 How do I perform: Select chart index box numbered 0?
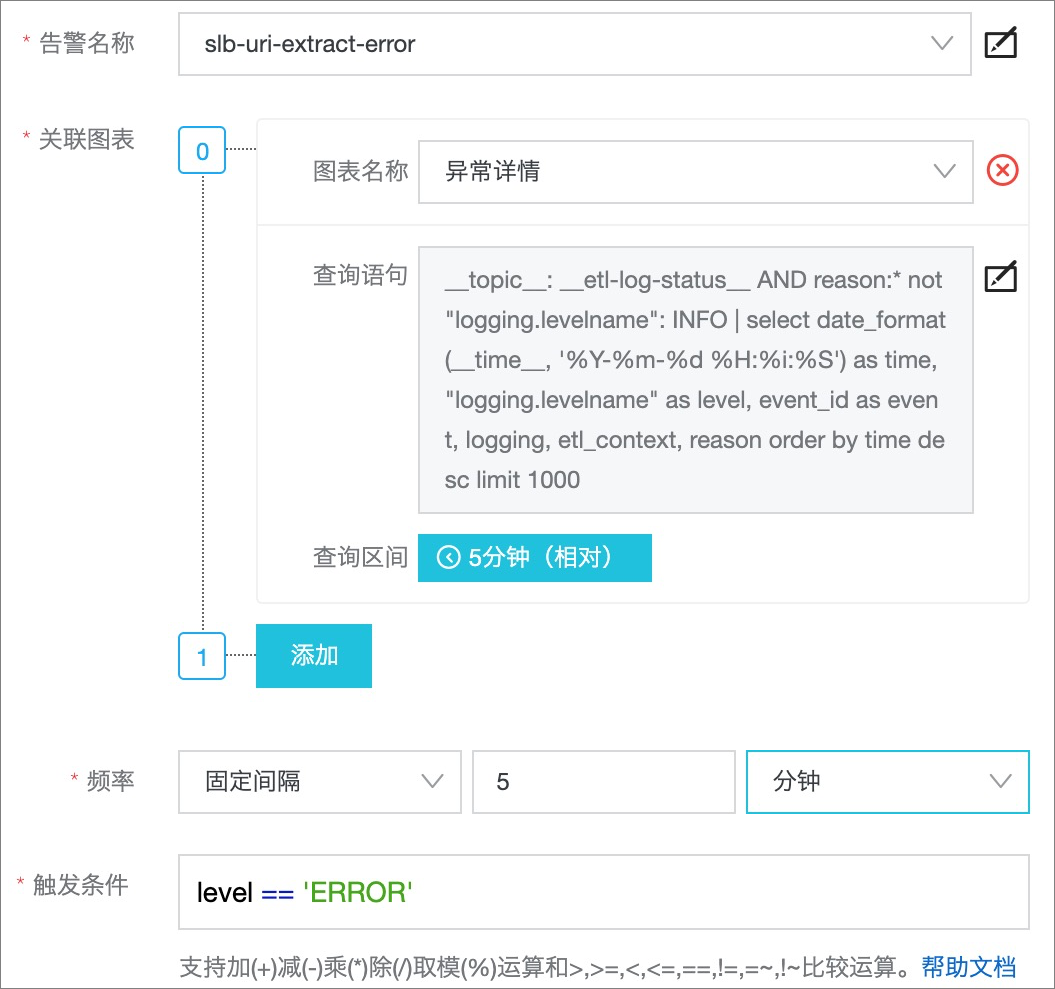(202, 150)
